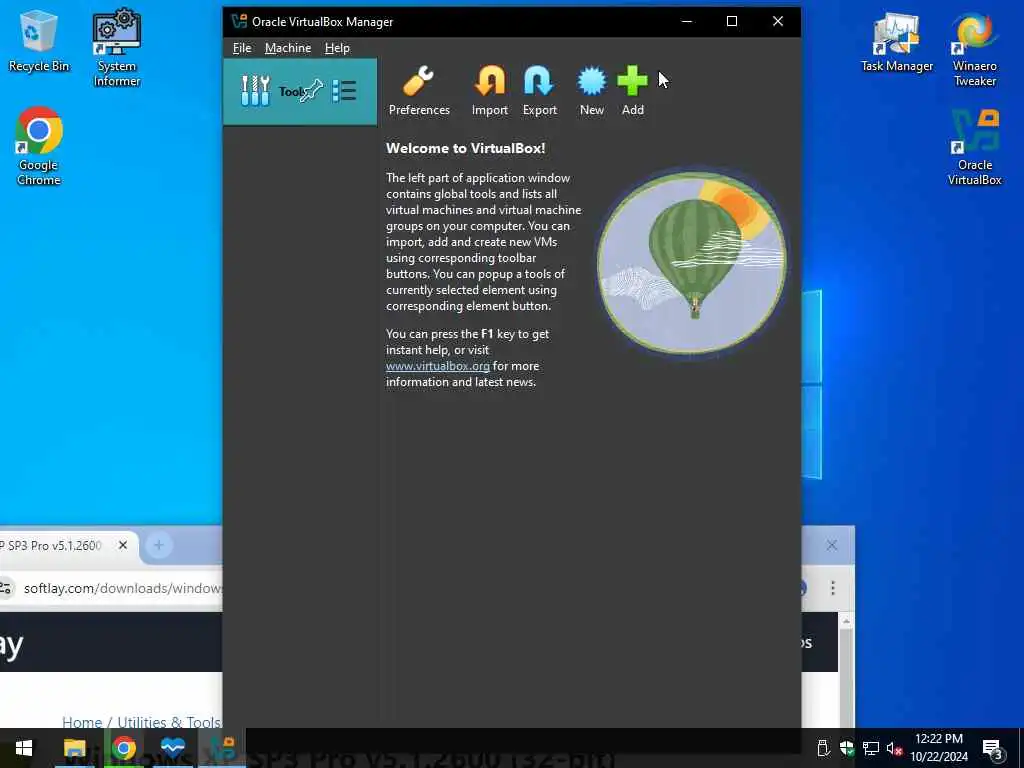Select the Task Manager desktop shortcut
This screenshot has width=1024, height=768.
click(x=897, y=42)
